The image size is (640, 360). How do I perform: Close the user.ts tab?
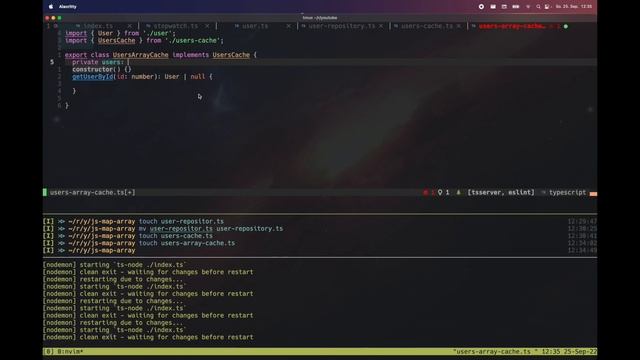click(289, 26)
